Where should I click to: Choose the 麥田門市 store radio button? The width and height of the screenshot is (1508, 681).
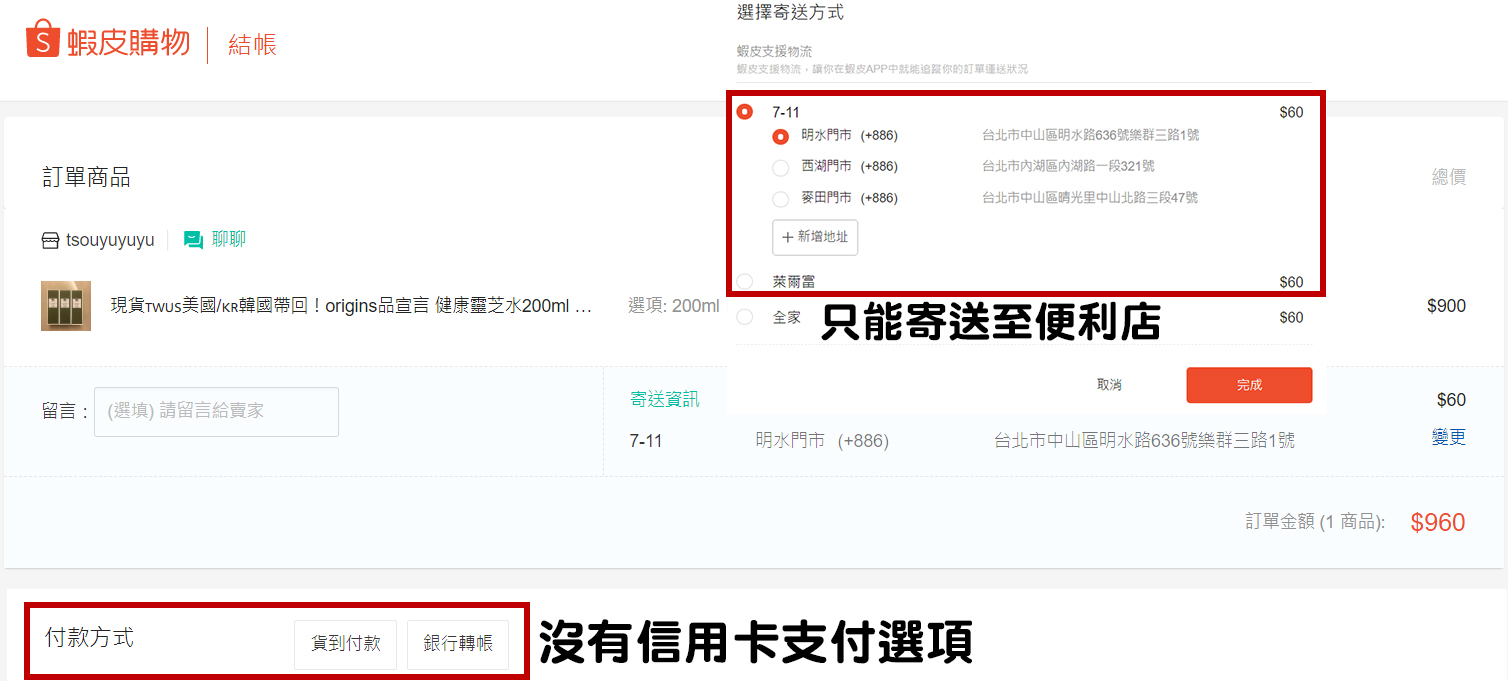(x=781, y=198)
